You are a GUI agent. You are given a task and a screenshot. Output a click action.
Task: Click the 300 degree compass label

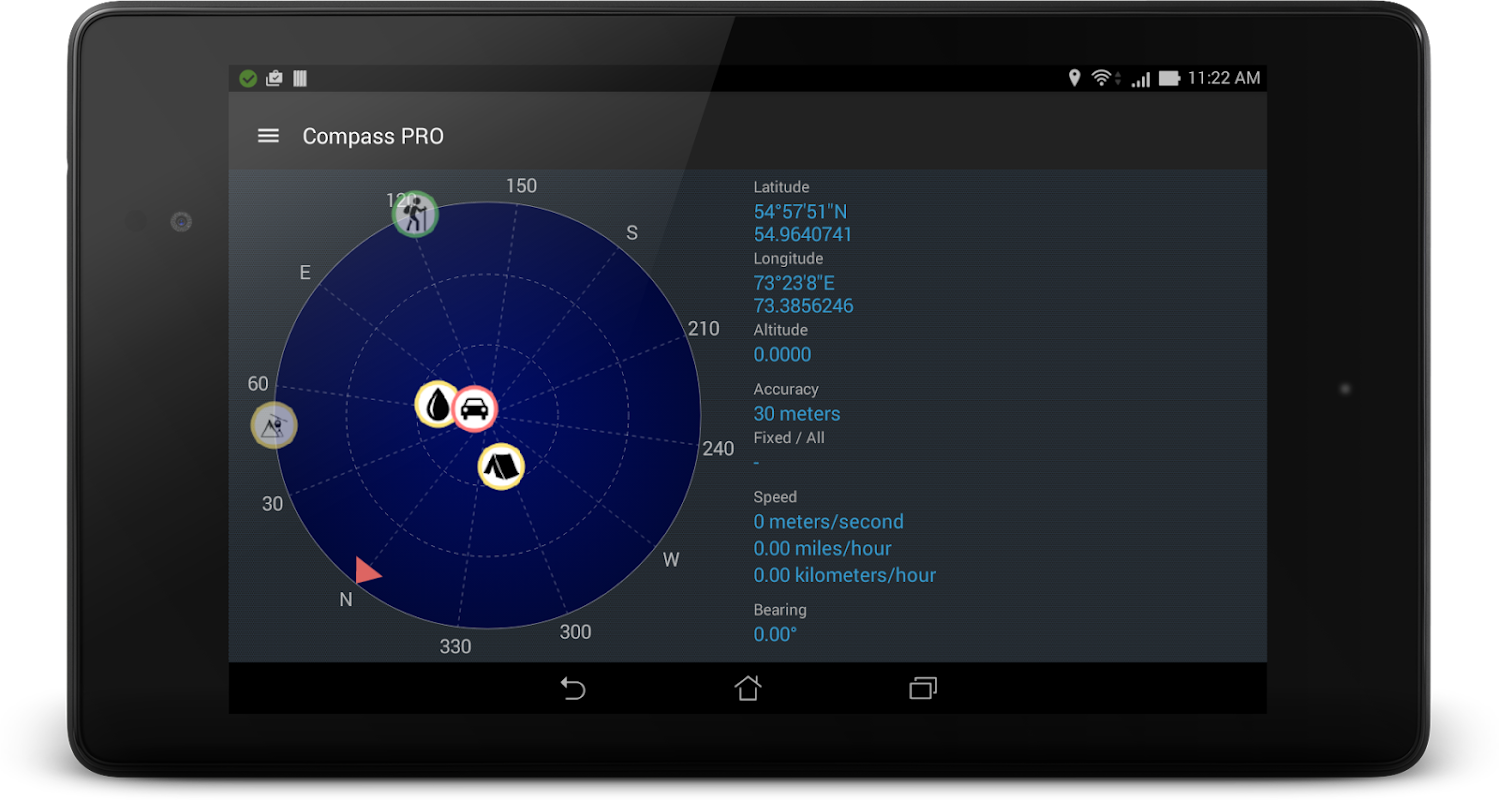point(575,632)
